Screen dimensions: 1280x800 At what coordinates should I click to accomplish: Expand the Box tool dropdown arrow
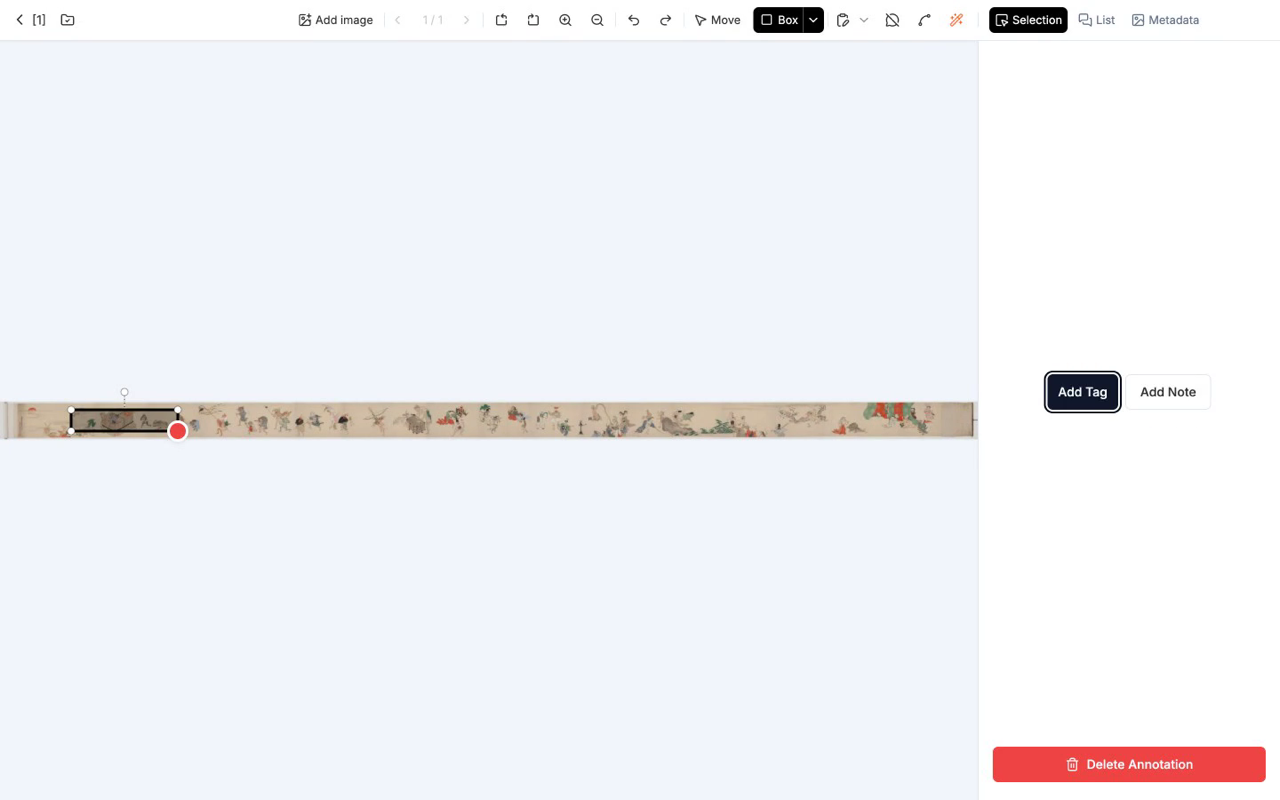point(814,20)
